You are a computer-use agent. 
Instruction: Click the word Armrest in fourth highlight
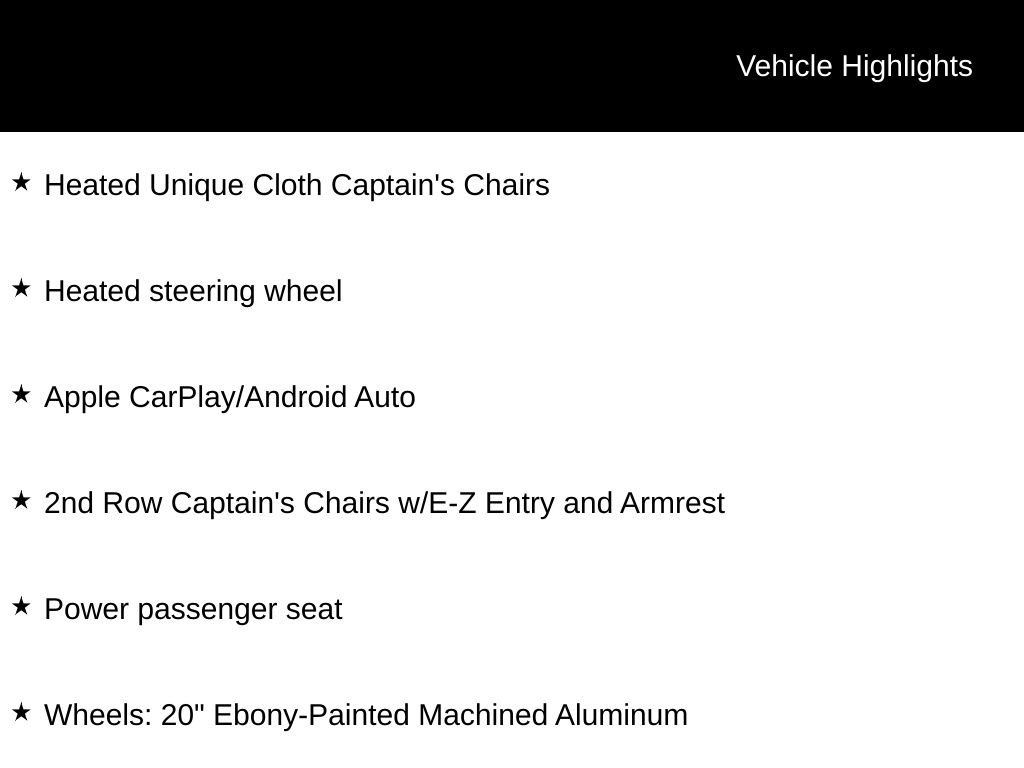[673, 504]
